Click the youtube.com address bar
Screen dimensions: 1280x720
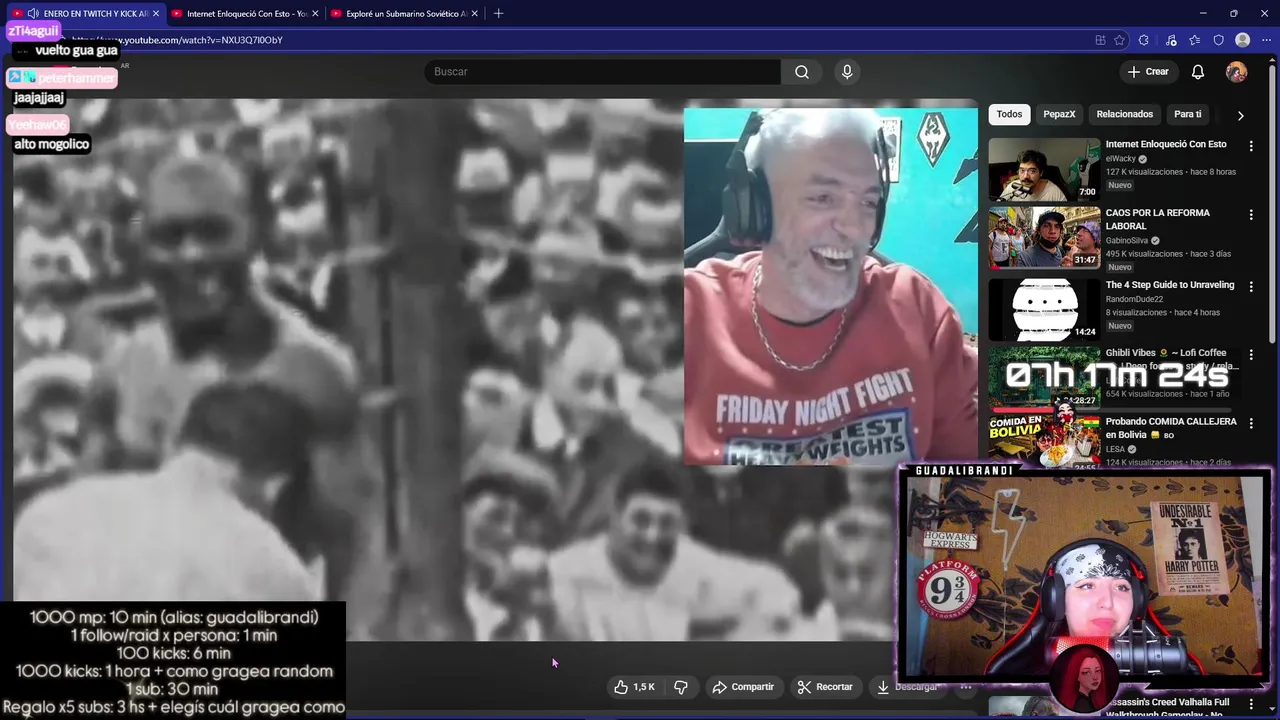[x=580, y=40]
